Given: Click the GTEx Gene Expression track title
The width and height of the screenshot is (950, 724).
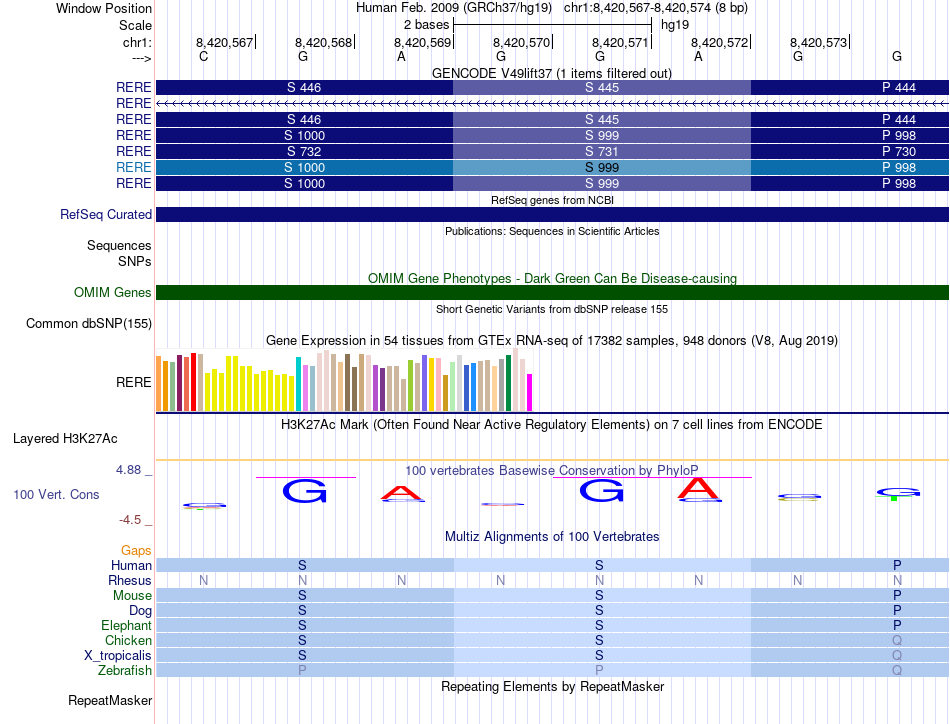Looking at the screenshot, I should tap(552, 340).
